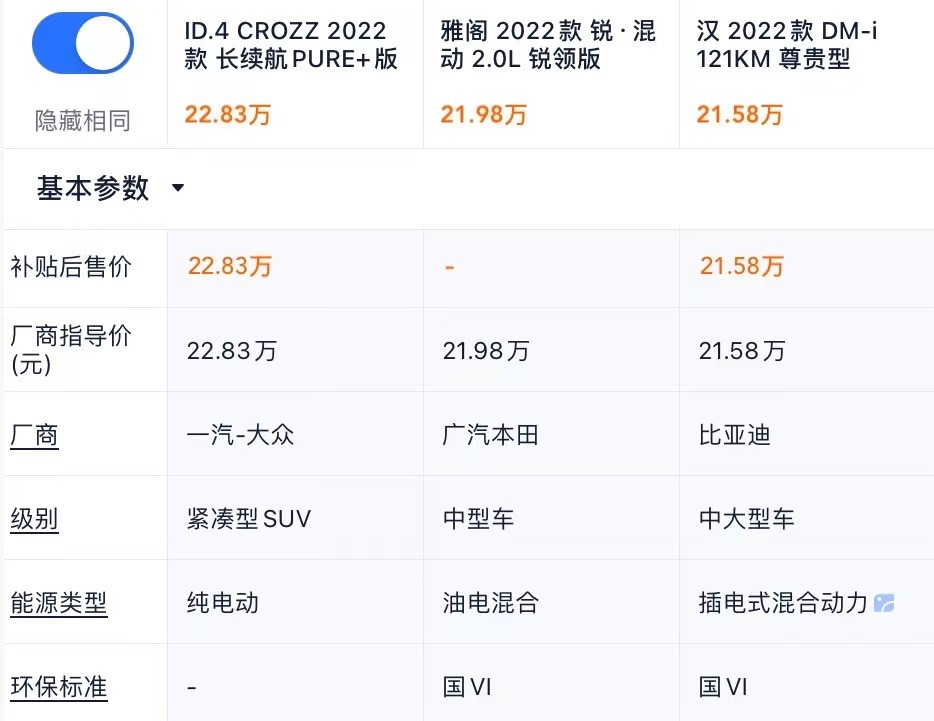Toggle the 隐藏相同 switch off
This screenshot has height=721, width=934.
click(83, 44)
